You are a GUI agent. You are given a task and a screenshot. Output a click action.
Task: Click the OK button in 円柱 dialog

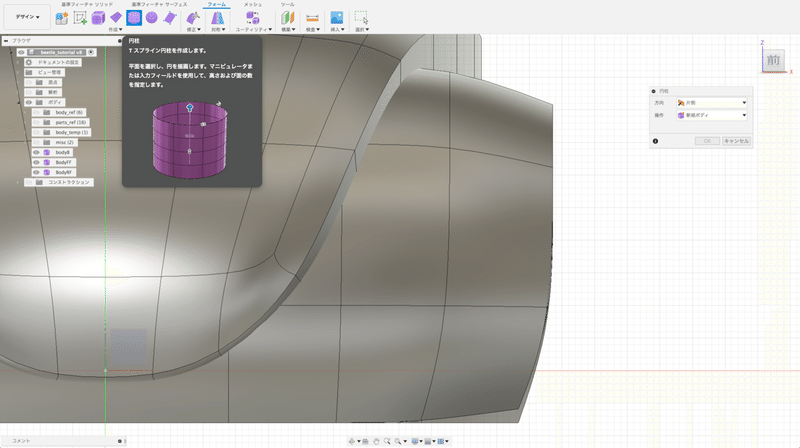(x=706, y=141)
